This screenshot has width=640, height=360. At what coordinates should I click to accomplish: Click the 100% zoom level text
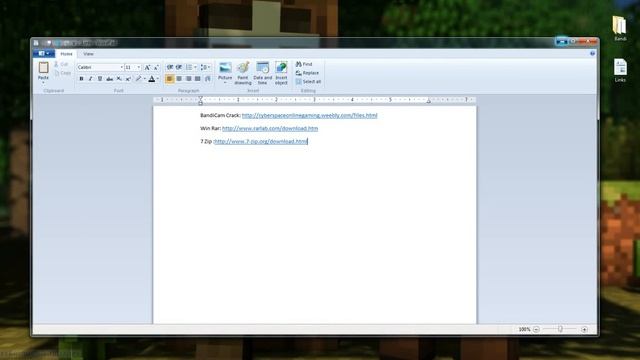tap(524, 329)
